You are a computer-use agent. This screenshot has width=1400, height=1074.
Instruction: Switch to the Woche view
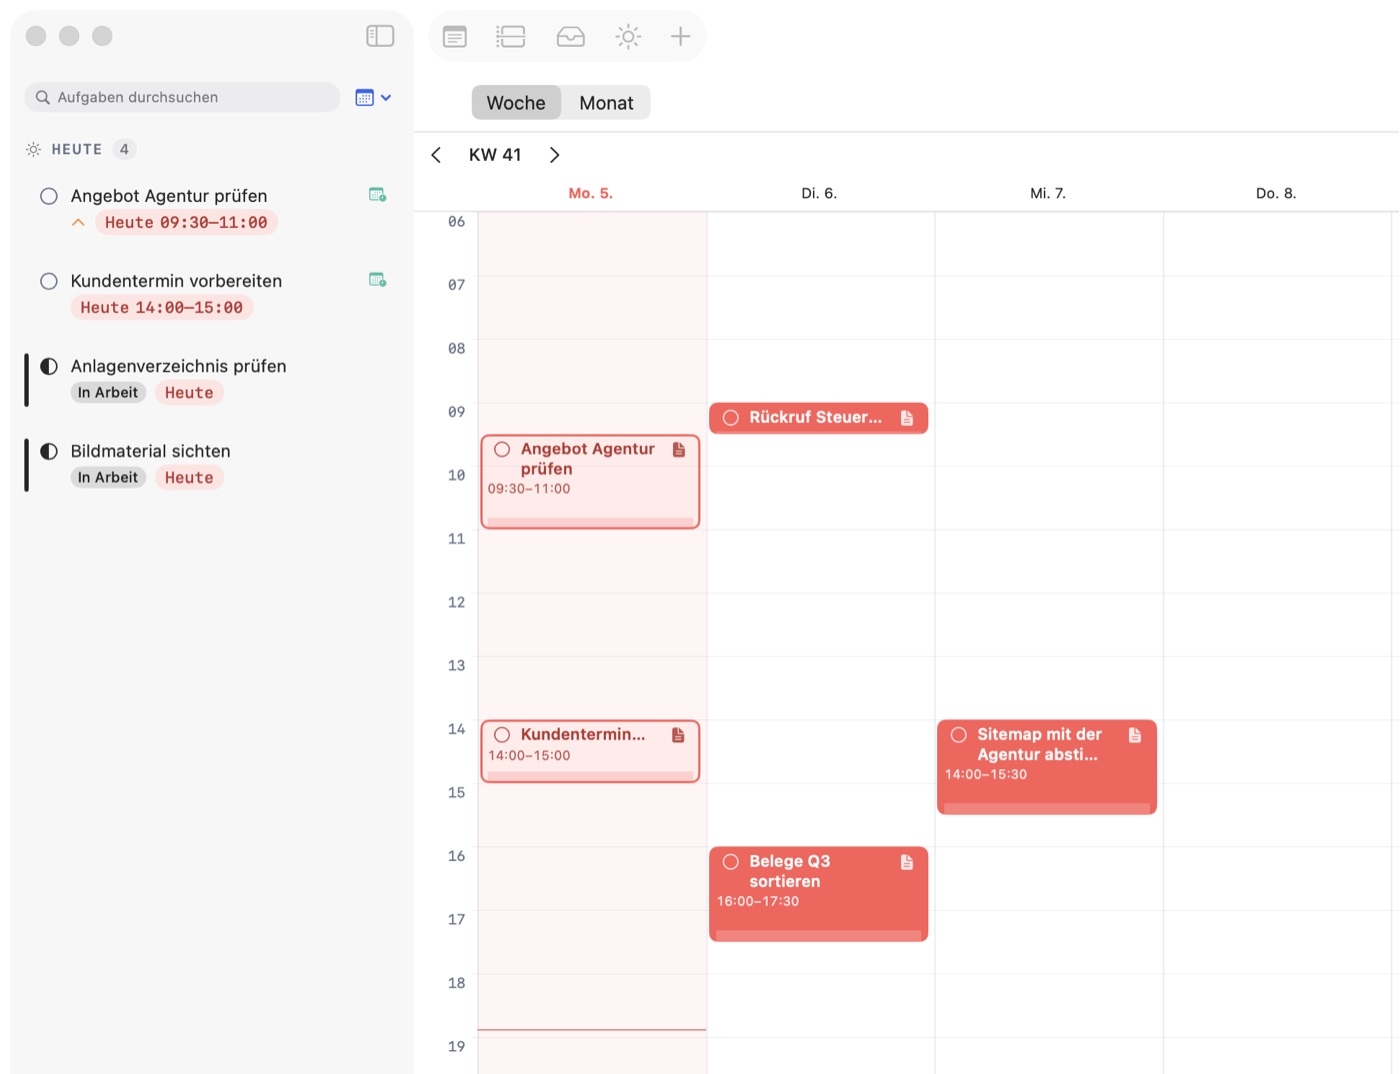tap(516, 103)
